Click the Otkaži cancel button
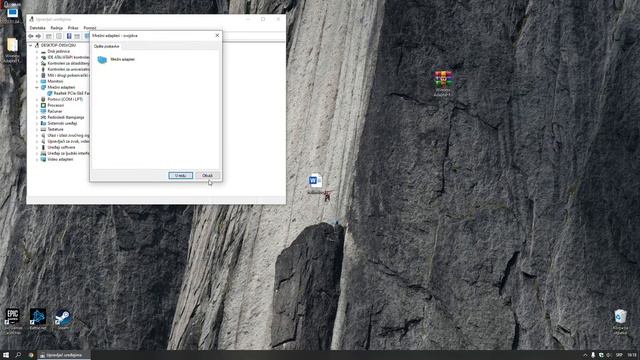 click(207, 176)
